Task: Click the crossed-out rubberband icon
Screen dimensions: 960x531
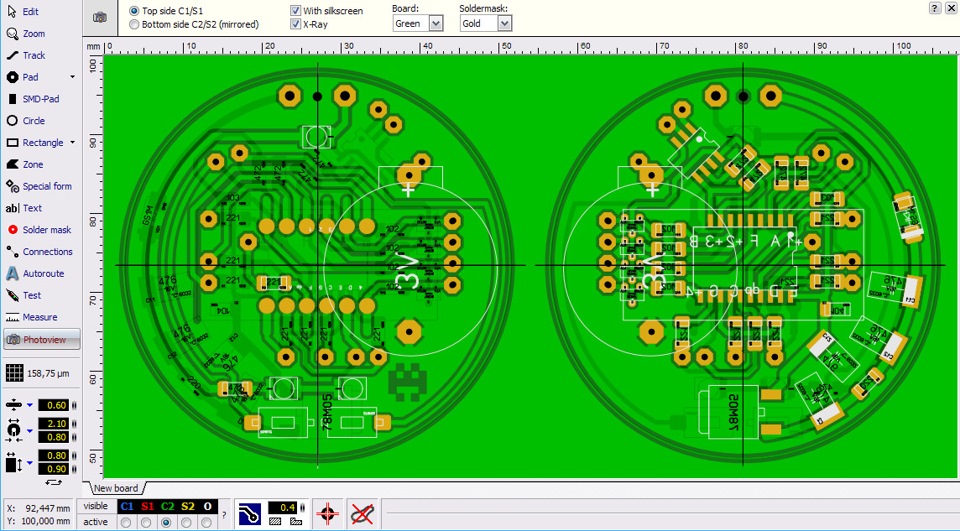Action: (362, 513)
